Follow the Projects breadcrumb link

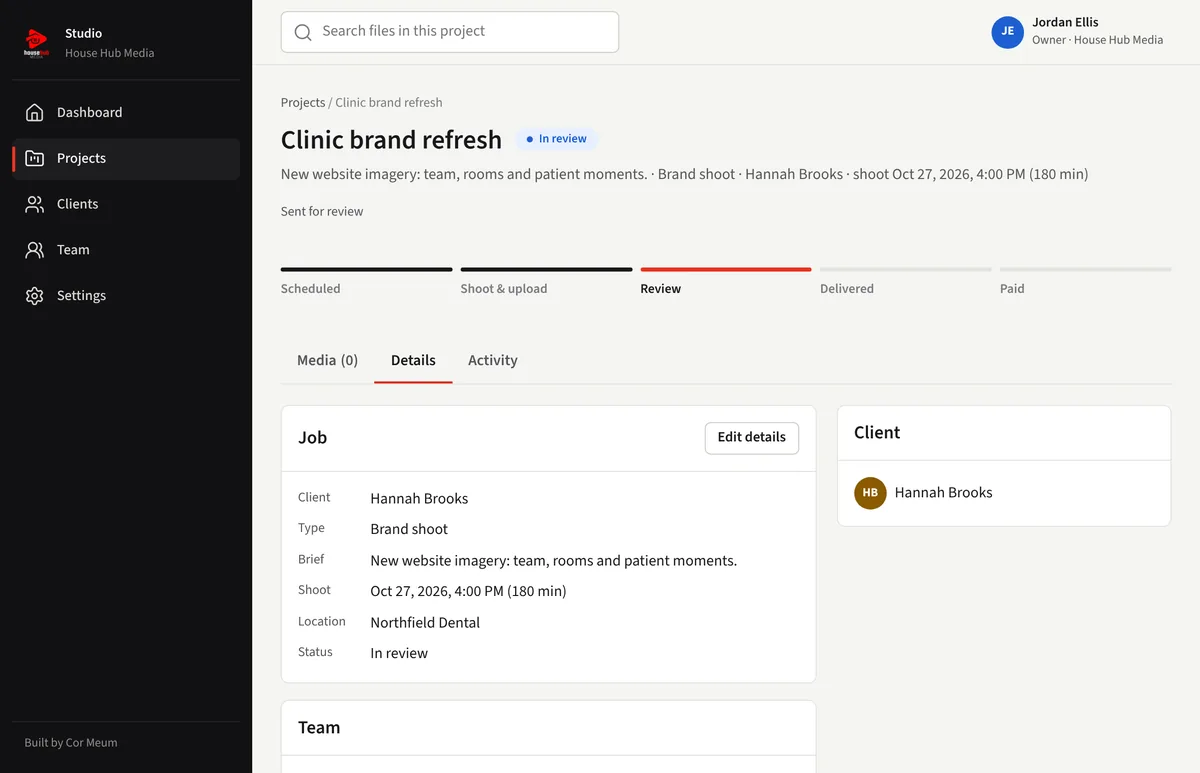[x=303, y=102]
